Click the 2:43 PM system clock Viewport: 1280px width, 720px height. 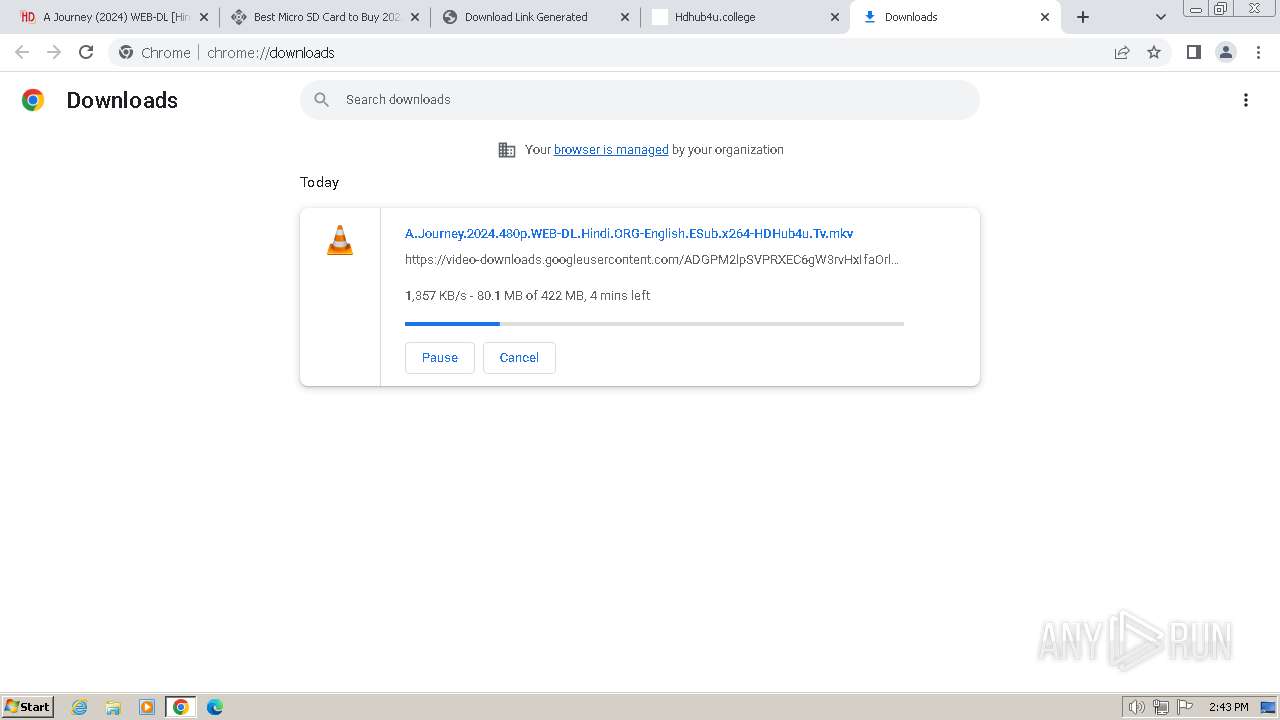pyautogui.click(x=1228, y=707)
